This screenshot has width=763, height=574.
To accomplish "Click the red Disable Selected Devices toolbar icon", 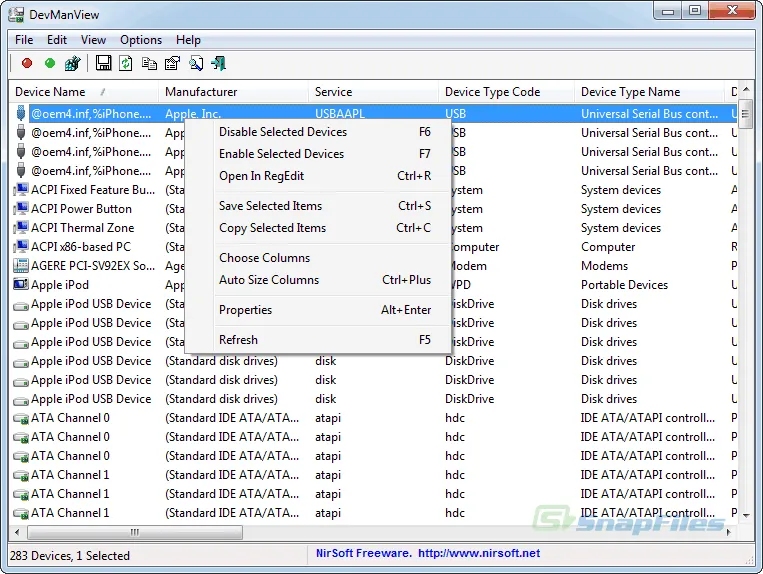I will pyautogui.click(x=27, y=63).
